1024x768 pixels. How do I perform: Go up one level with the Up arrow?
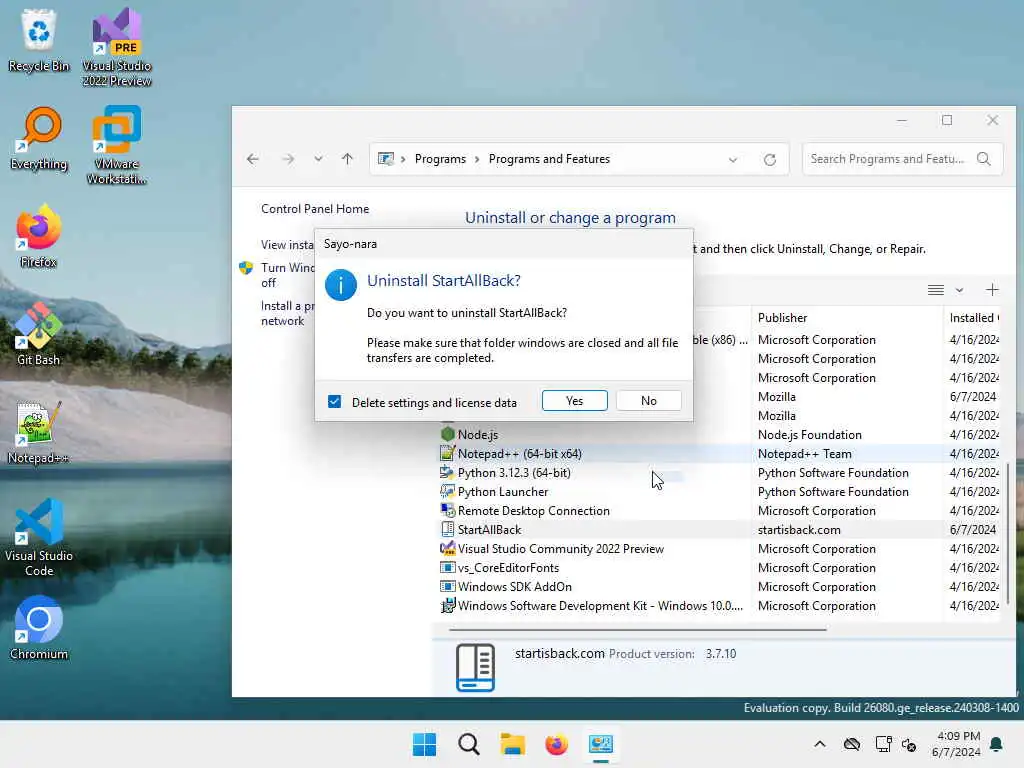(347, 159)
